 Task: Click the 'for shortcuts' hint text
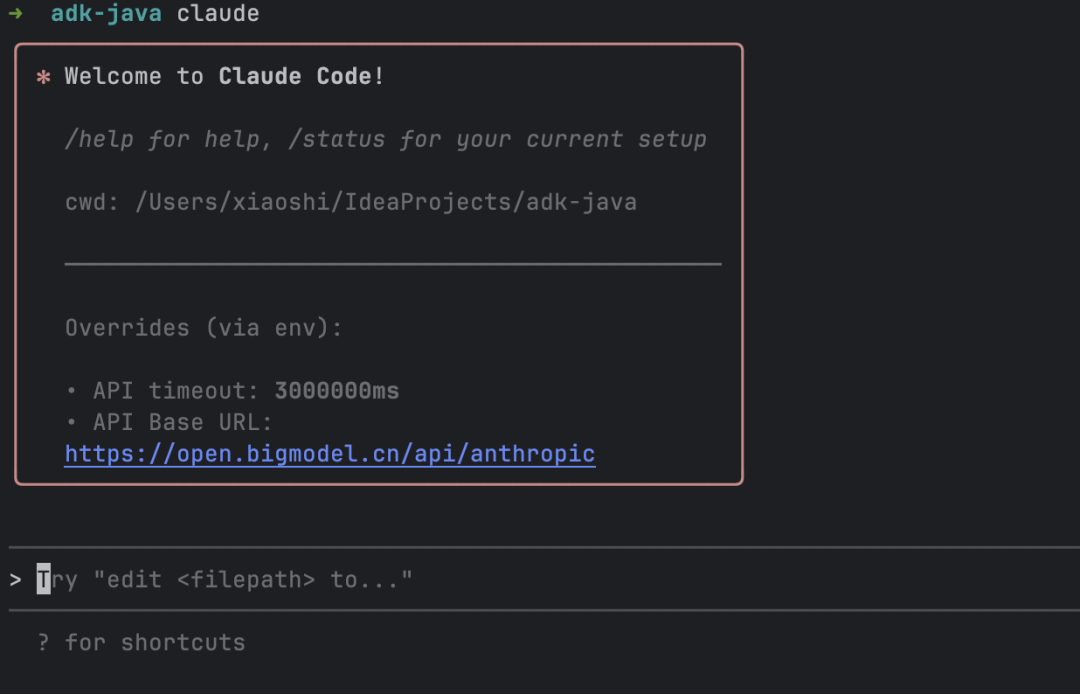click(x=155, y=642)
